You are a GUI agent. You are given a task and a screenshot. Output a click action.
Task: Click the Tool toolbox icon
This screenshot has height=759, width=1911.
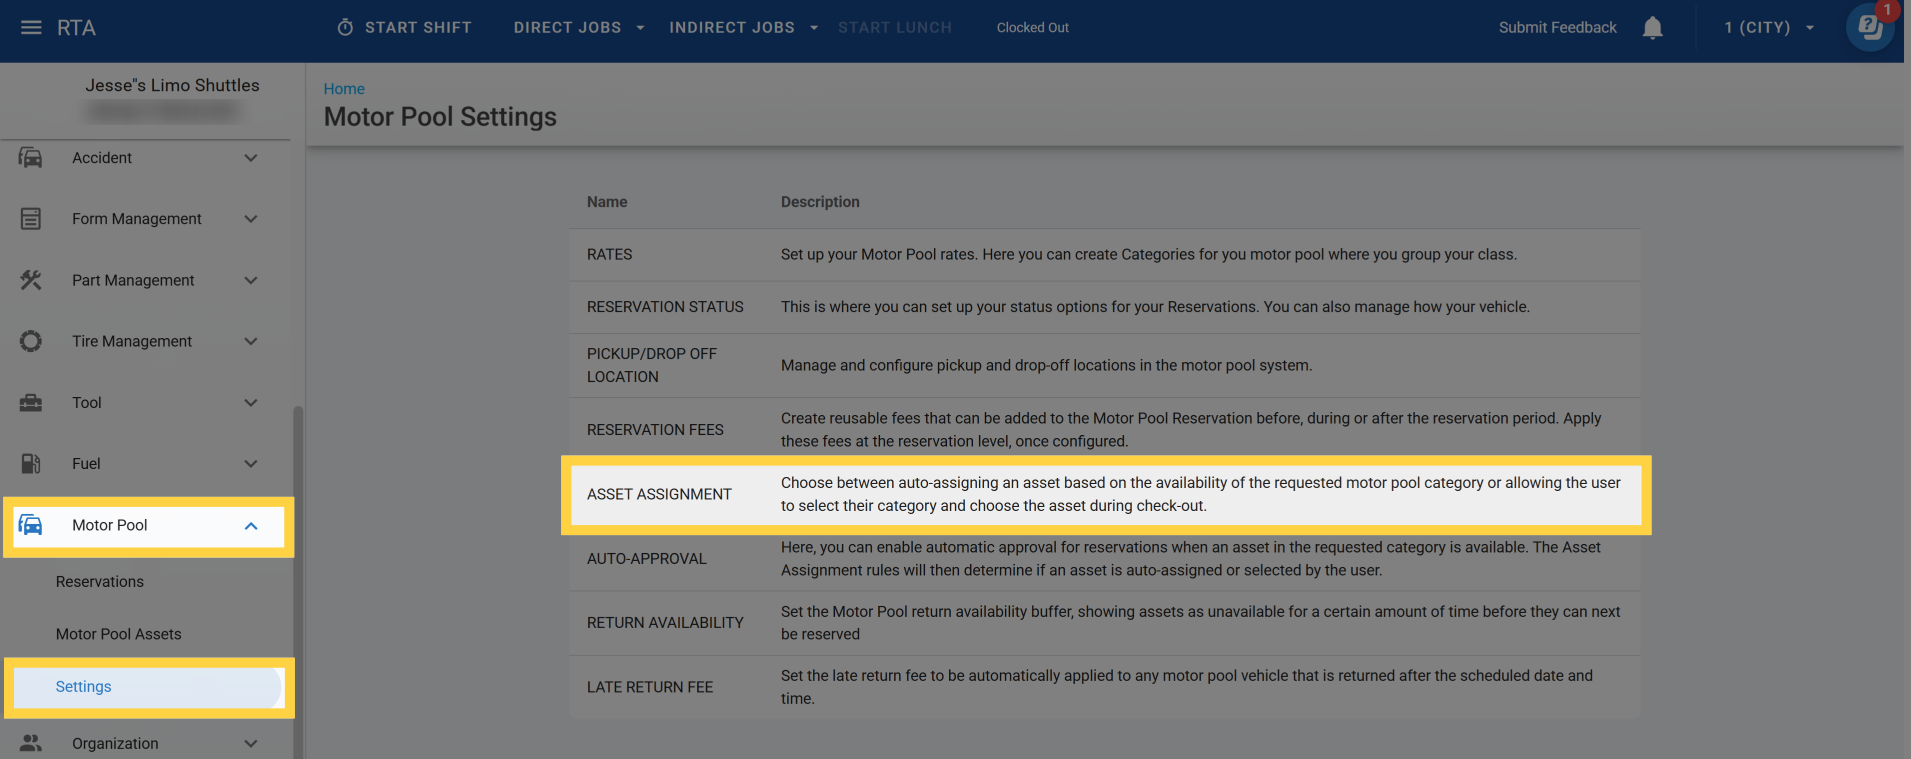click(31, 403)
